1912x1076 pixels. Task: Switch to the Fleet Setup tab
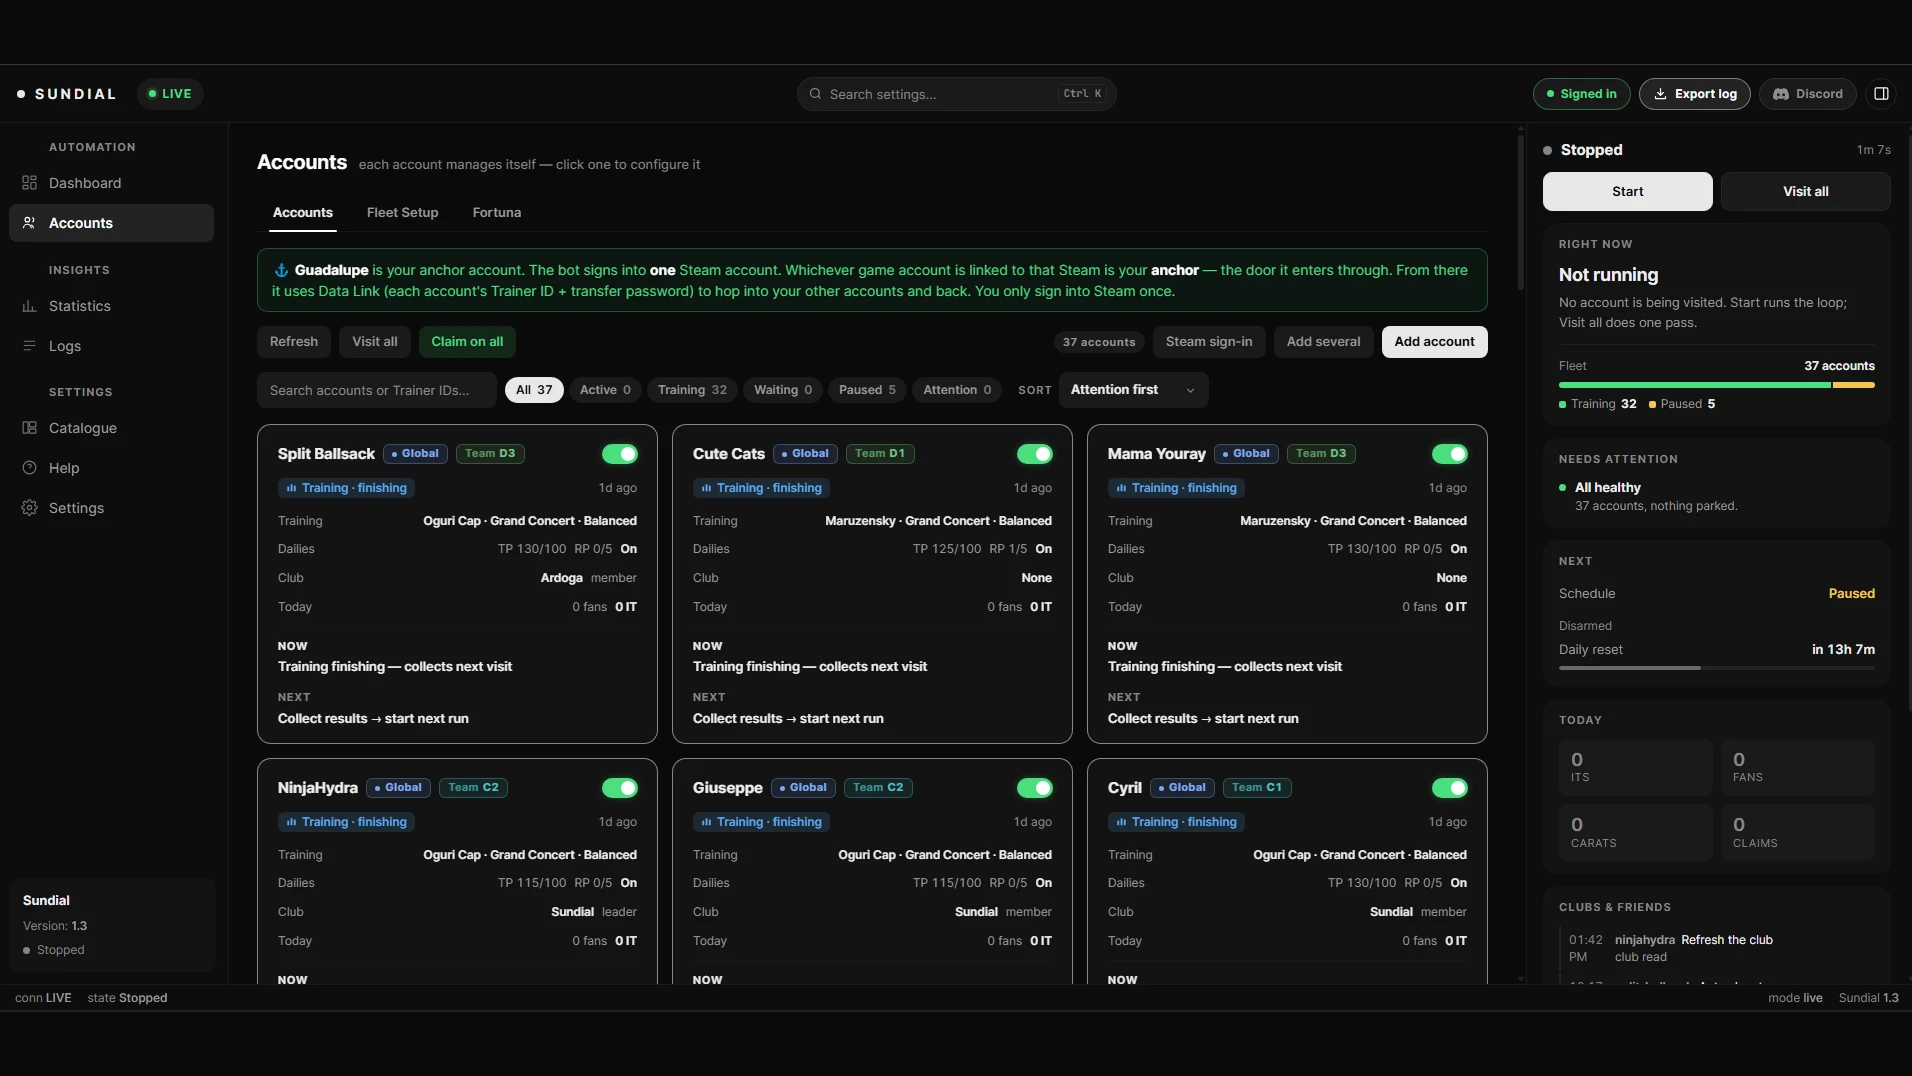click(x=402, y=213)
